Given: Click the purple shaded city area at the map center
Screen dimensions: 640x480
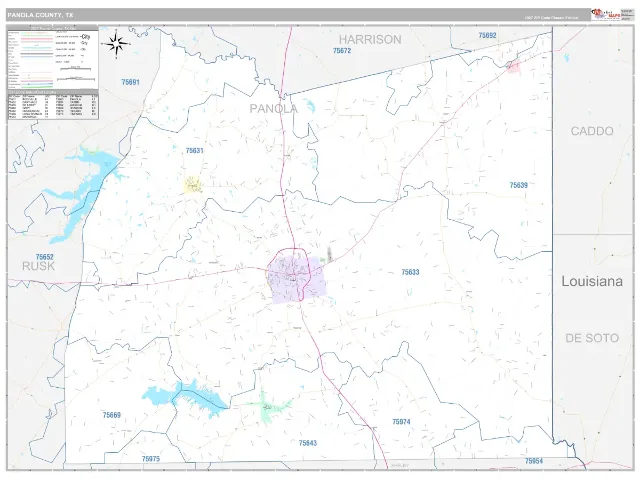Looking at the screenshot, I should click(x=296, y=279).
